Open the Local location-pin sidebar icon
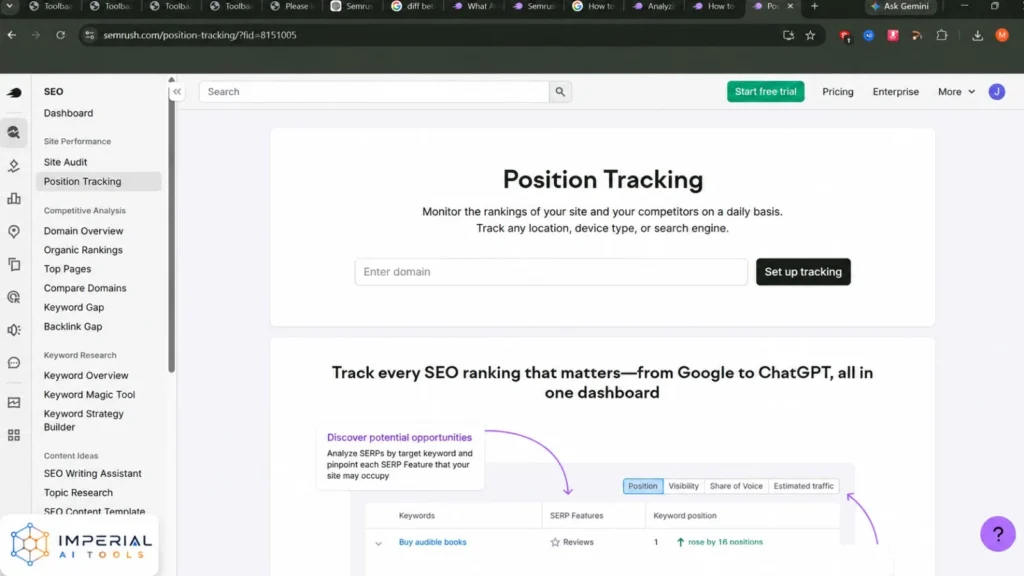1024x576 pixels. click(x=14, y=231)
